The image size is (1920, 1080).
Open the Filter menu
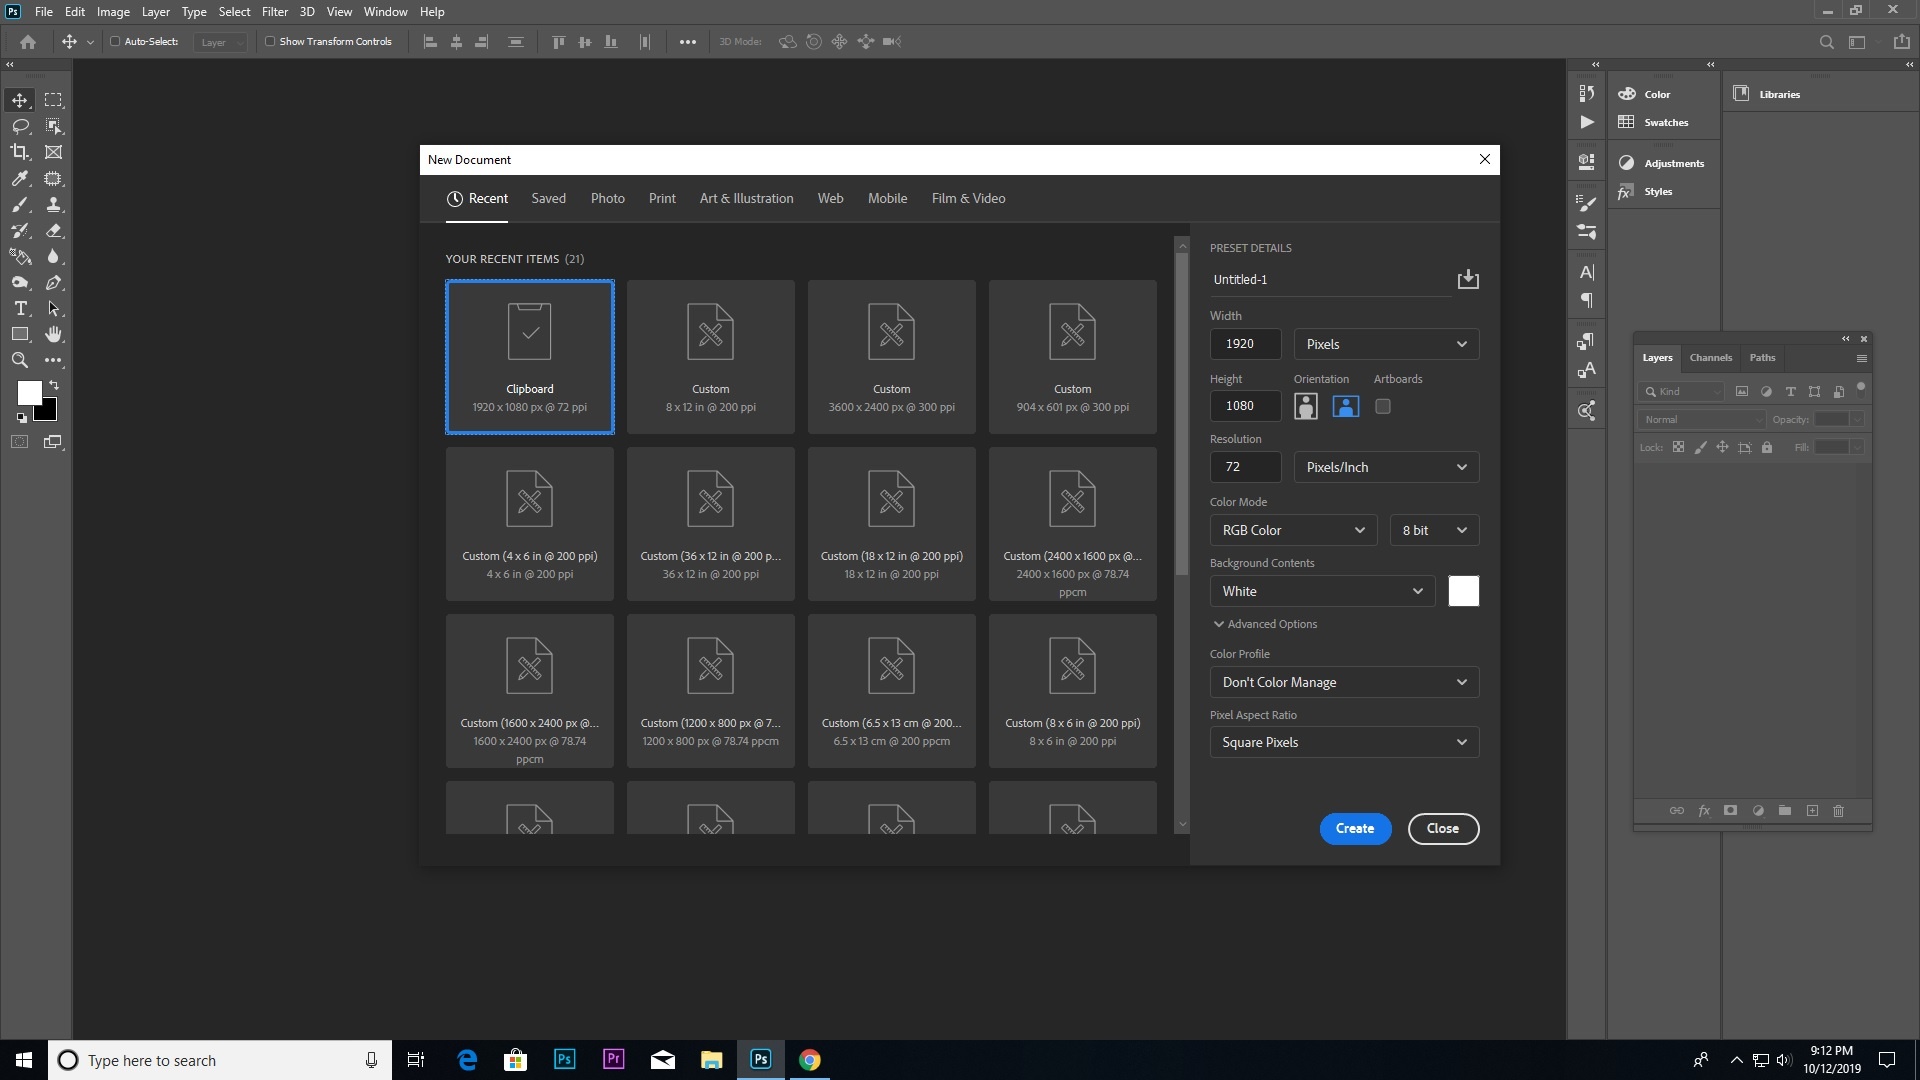(x=274, y=12)
